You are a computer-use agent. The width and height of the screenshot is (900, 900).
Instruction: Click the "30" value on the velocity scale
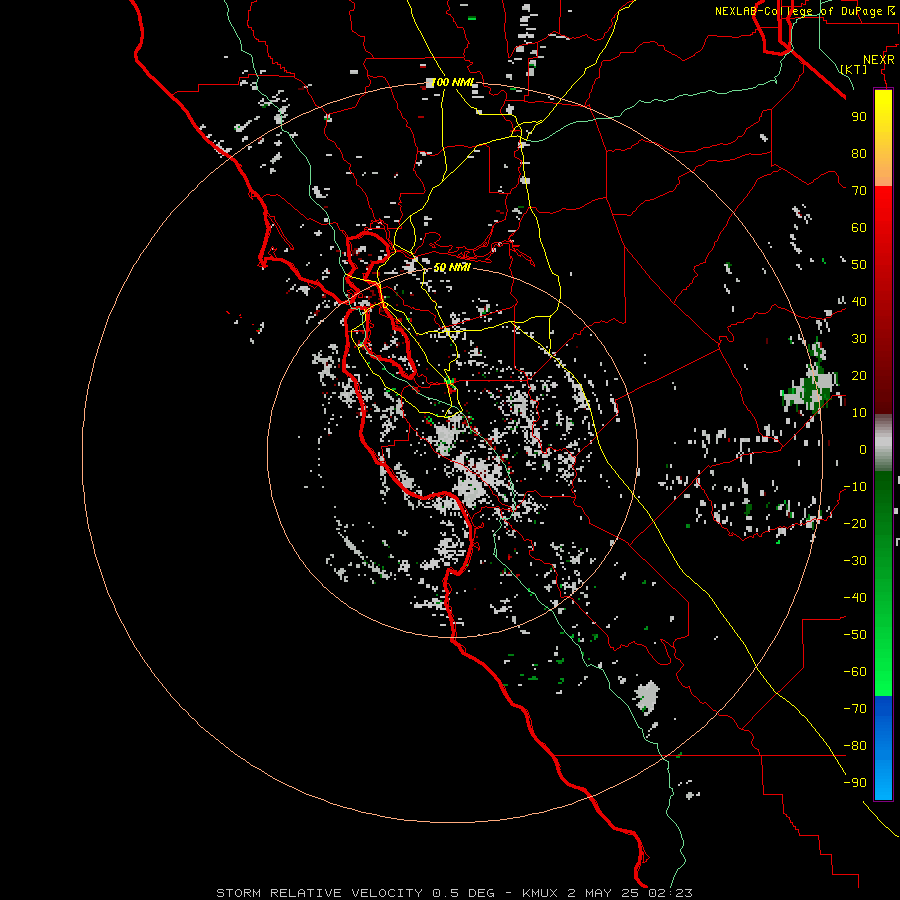859,339
